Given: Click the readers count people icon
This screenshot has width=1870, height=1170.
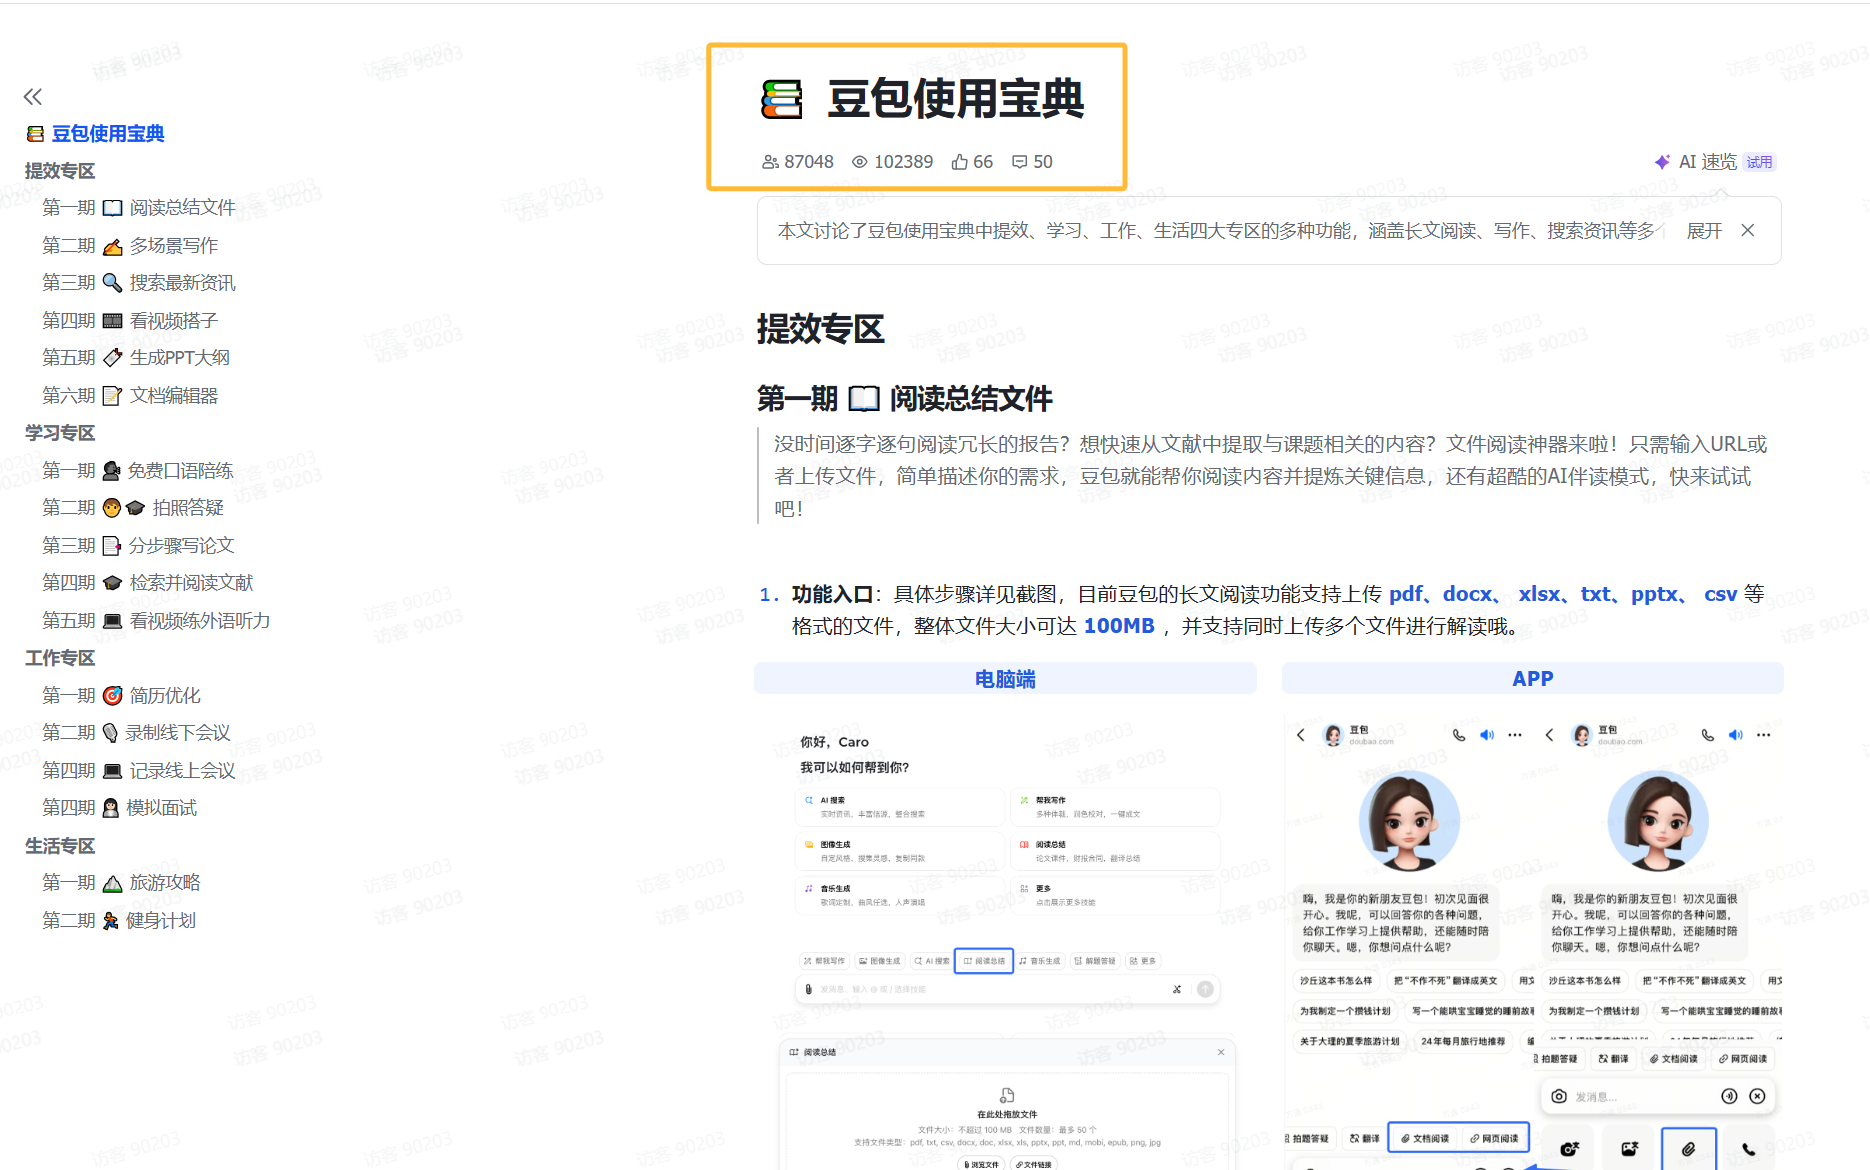Looking at the screenshot, I should click(x=770, y=162).
